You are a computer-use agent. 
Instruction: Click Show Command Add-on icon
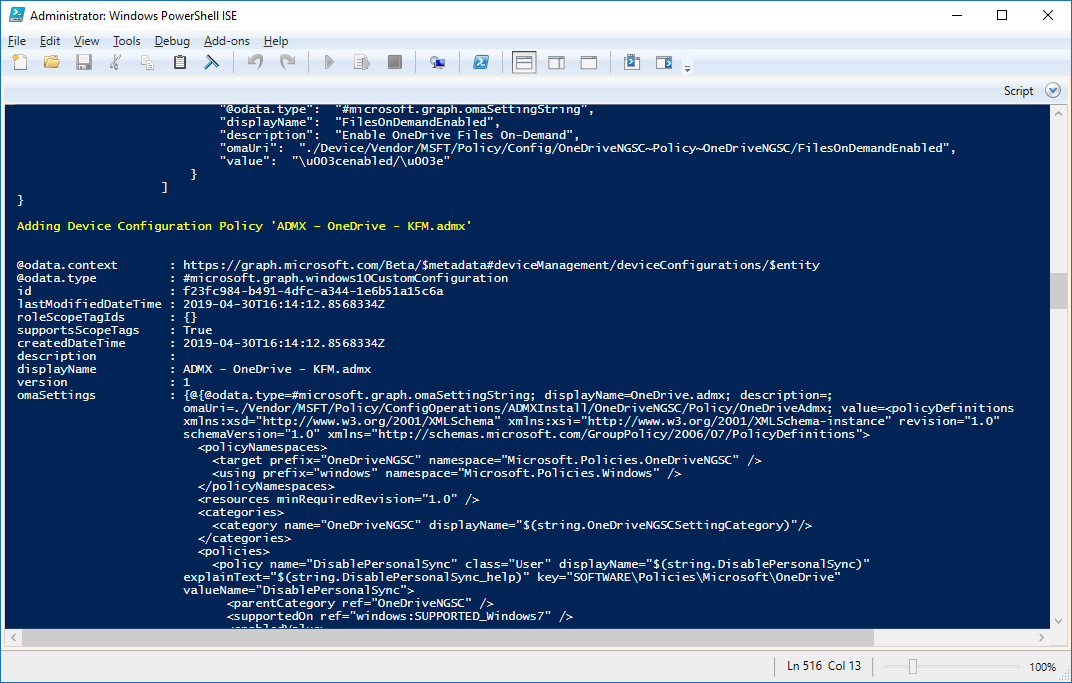664,62
